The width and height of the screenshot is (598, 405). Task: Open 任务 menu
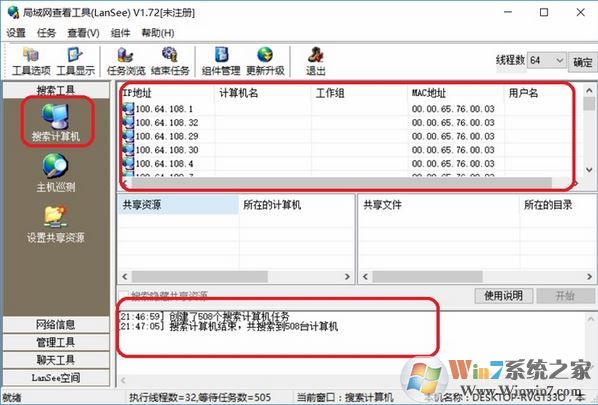pos(47,33)
